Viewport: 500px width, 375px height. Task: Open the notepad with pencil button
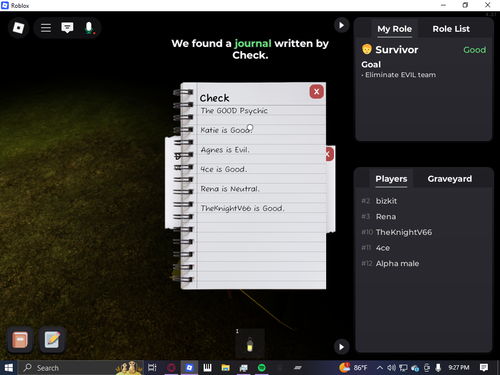pos(52,340)
